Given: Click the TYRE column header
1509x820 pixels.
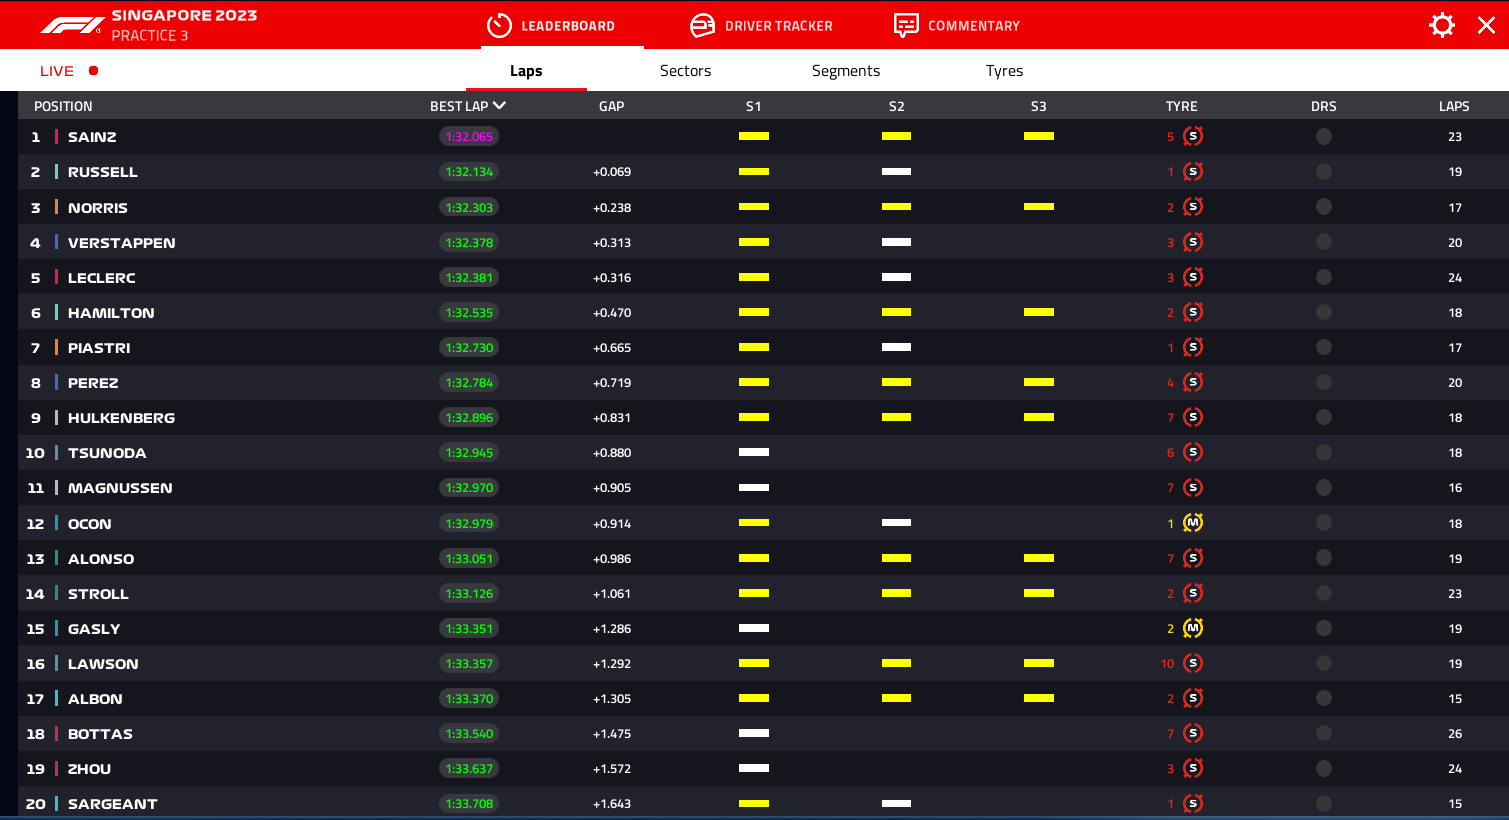Looking at the screenshot, I should click(x=1181, y=106).
